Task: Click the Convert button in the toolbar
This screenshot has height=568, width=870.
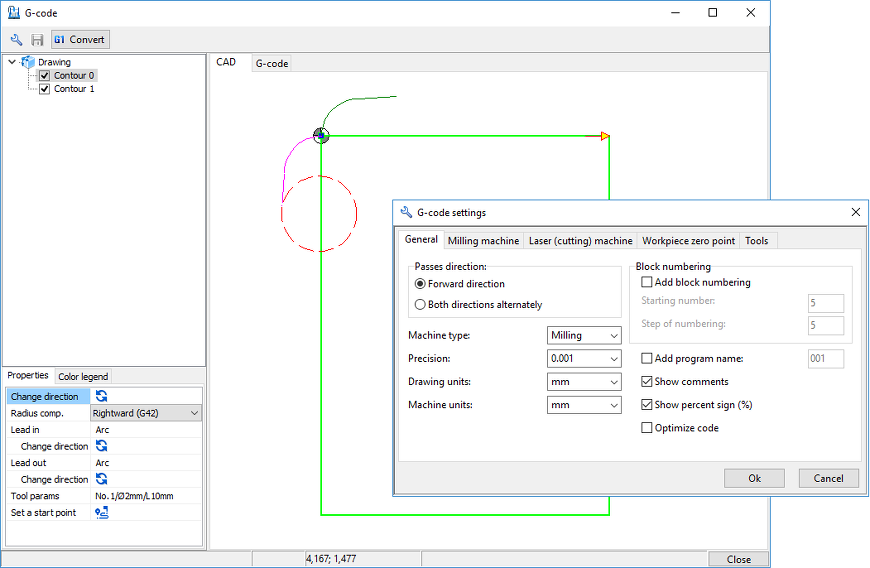Action: [80, 39]
